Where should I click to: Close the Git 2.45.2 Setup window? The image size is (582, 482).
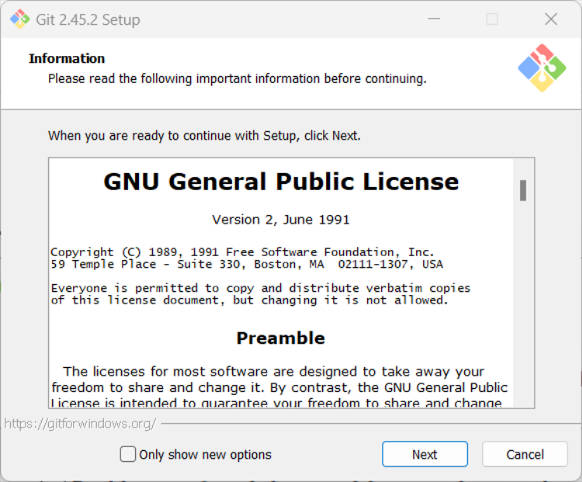(551, 19)
